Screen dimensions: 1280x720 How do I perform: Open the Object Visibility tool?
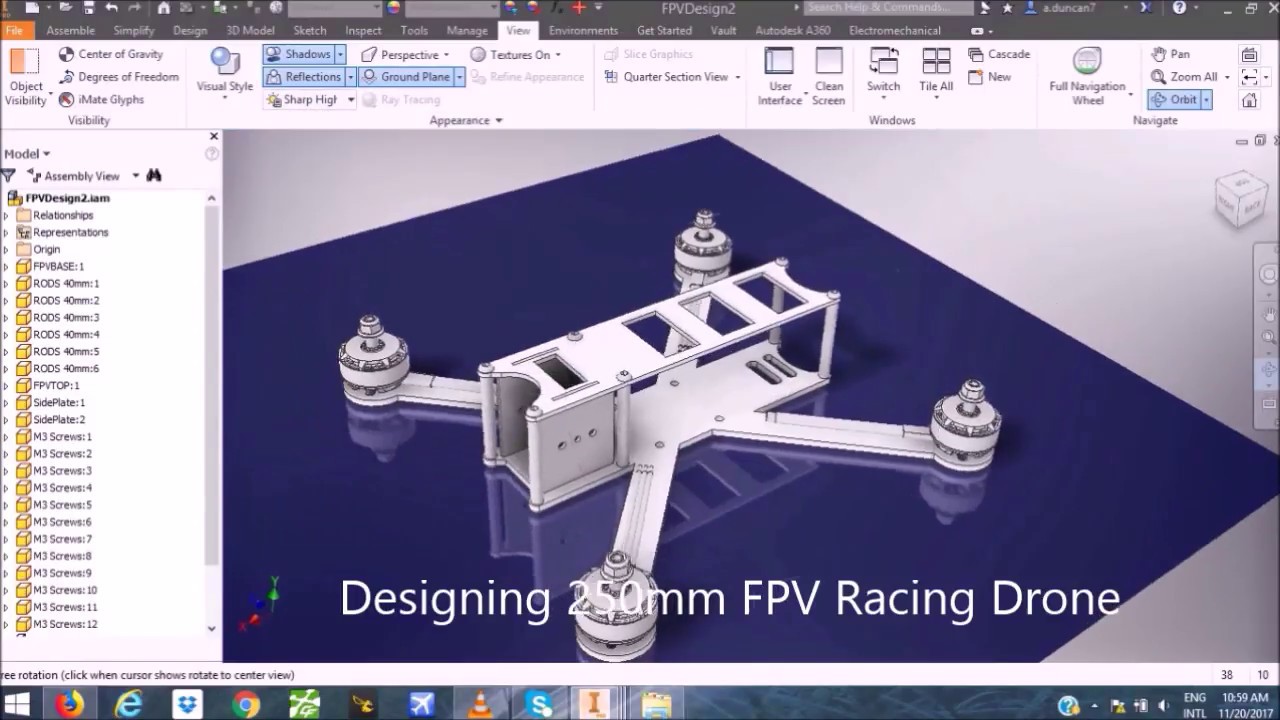25,77
